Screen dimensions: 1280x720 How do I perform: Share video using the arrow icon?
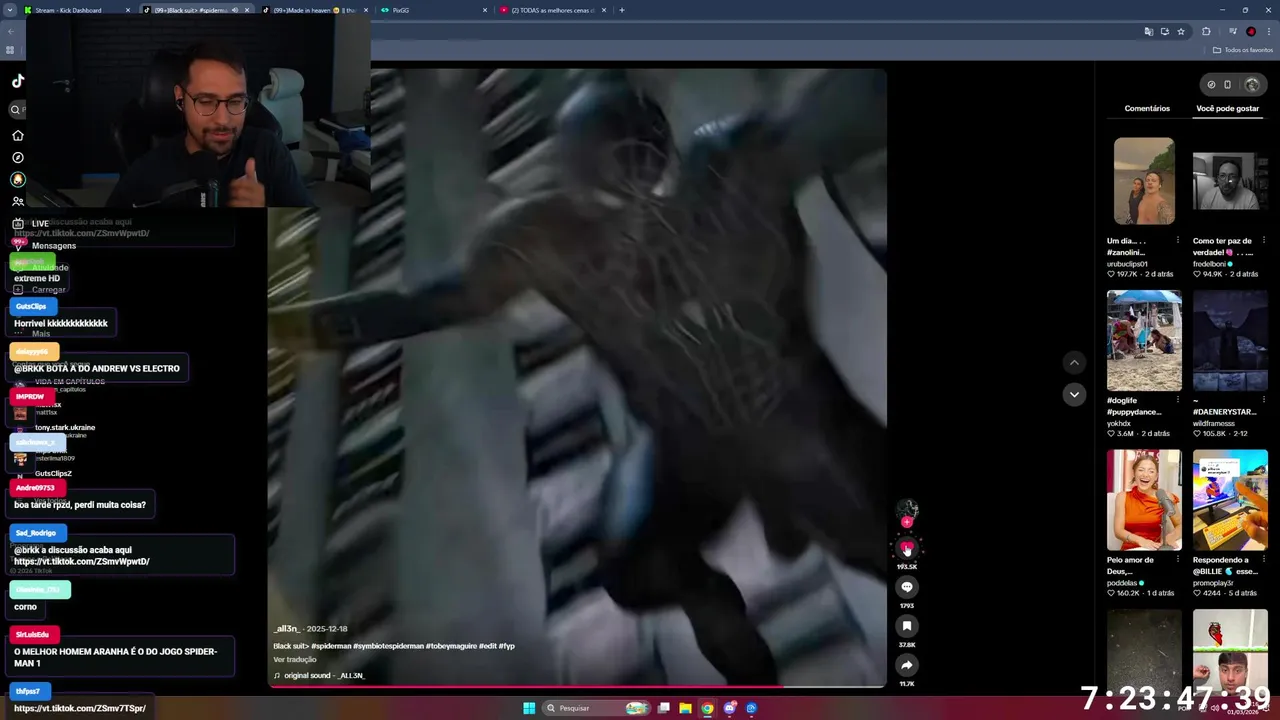(907, 665)
